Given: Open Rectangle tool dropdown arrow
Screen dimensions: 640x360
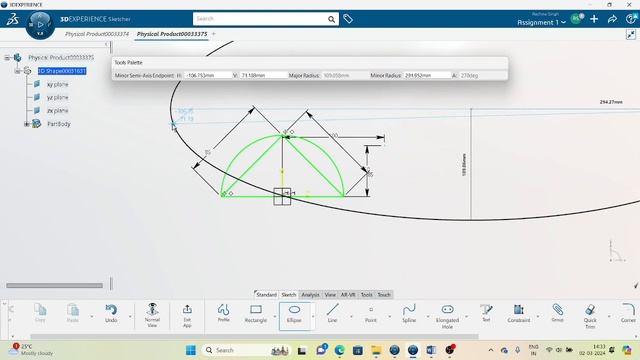Looking at the screenshot, I should pyautogui.click(x=275, y=316).
